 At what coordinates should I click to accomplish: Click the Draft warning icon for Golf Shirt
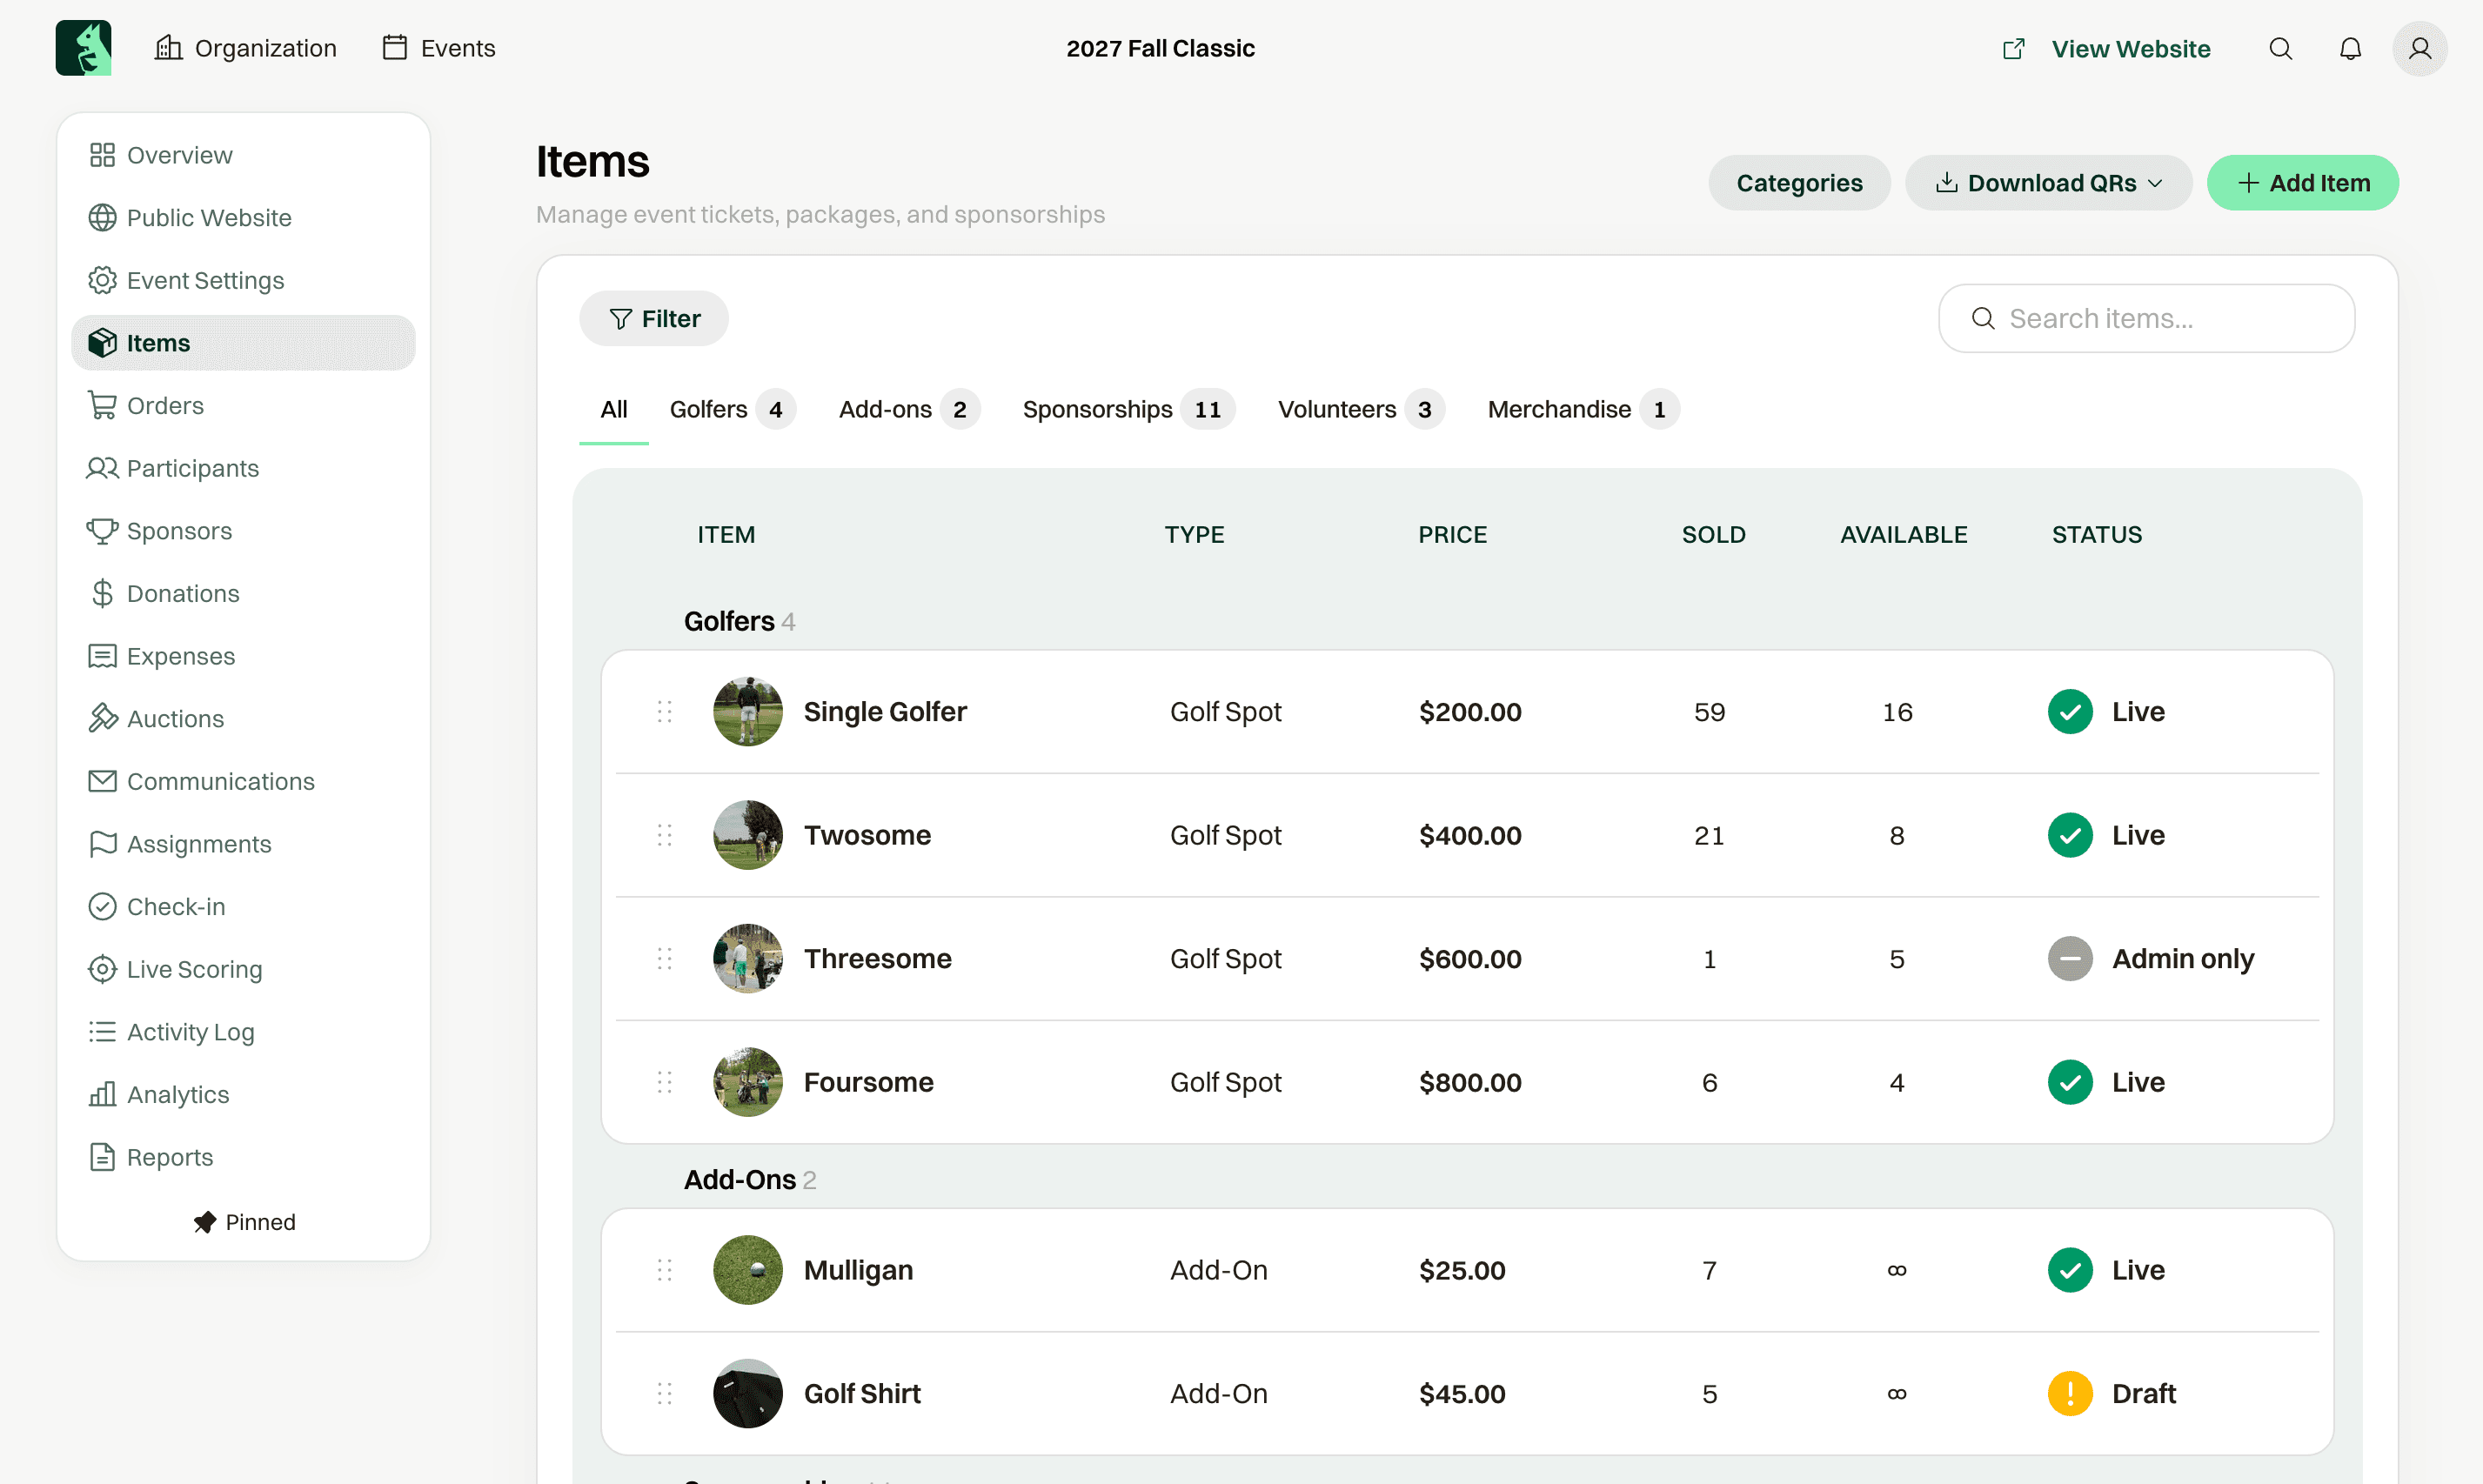point(2069,1393)
